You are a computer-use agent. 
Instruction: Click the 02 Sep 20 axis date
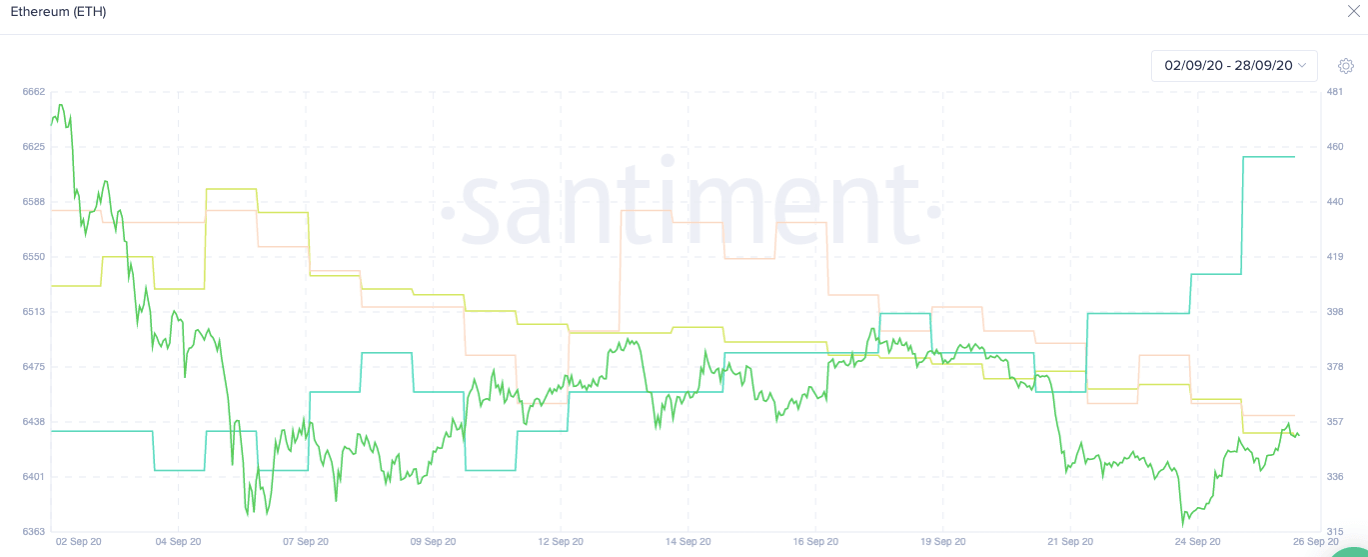[77, 542]
